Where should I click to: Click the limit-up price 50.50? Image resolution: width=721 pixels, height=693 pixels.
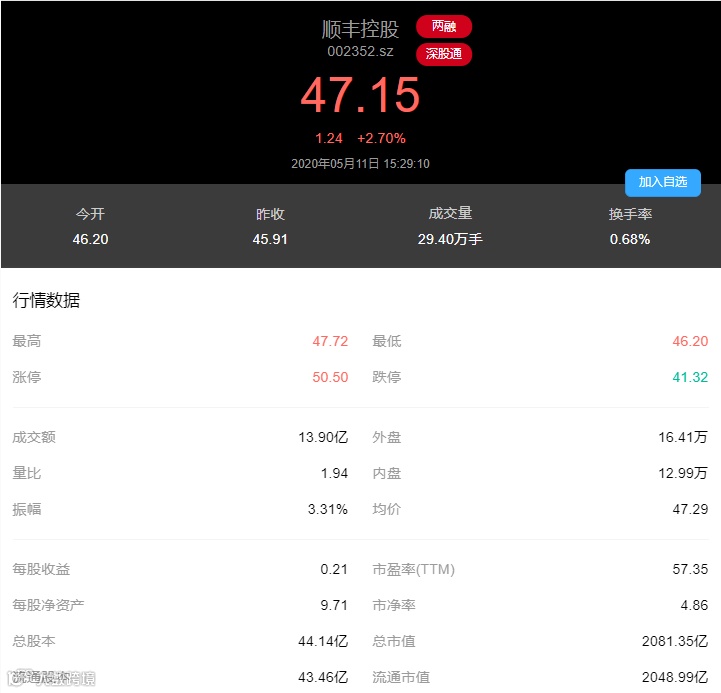[330, 377]
